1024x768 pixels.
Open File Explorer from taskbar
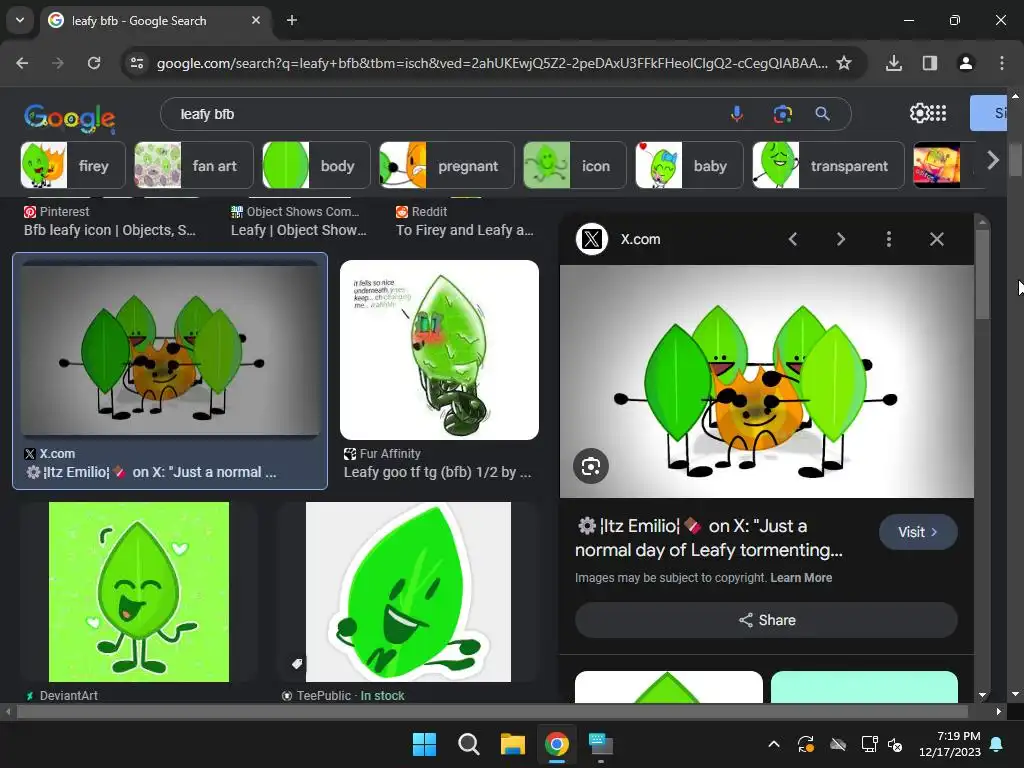click(513, 744)
